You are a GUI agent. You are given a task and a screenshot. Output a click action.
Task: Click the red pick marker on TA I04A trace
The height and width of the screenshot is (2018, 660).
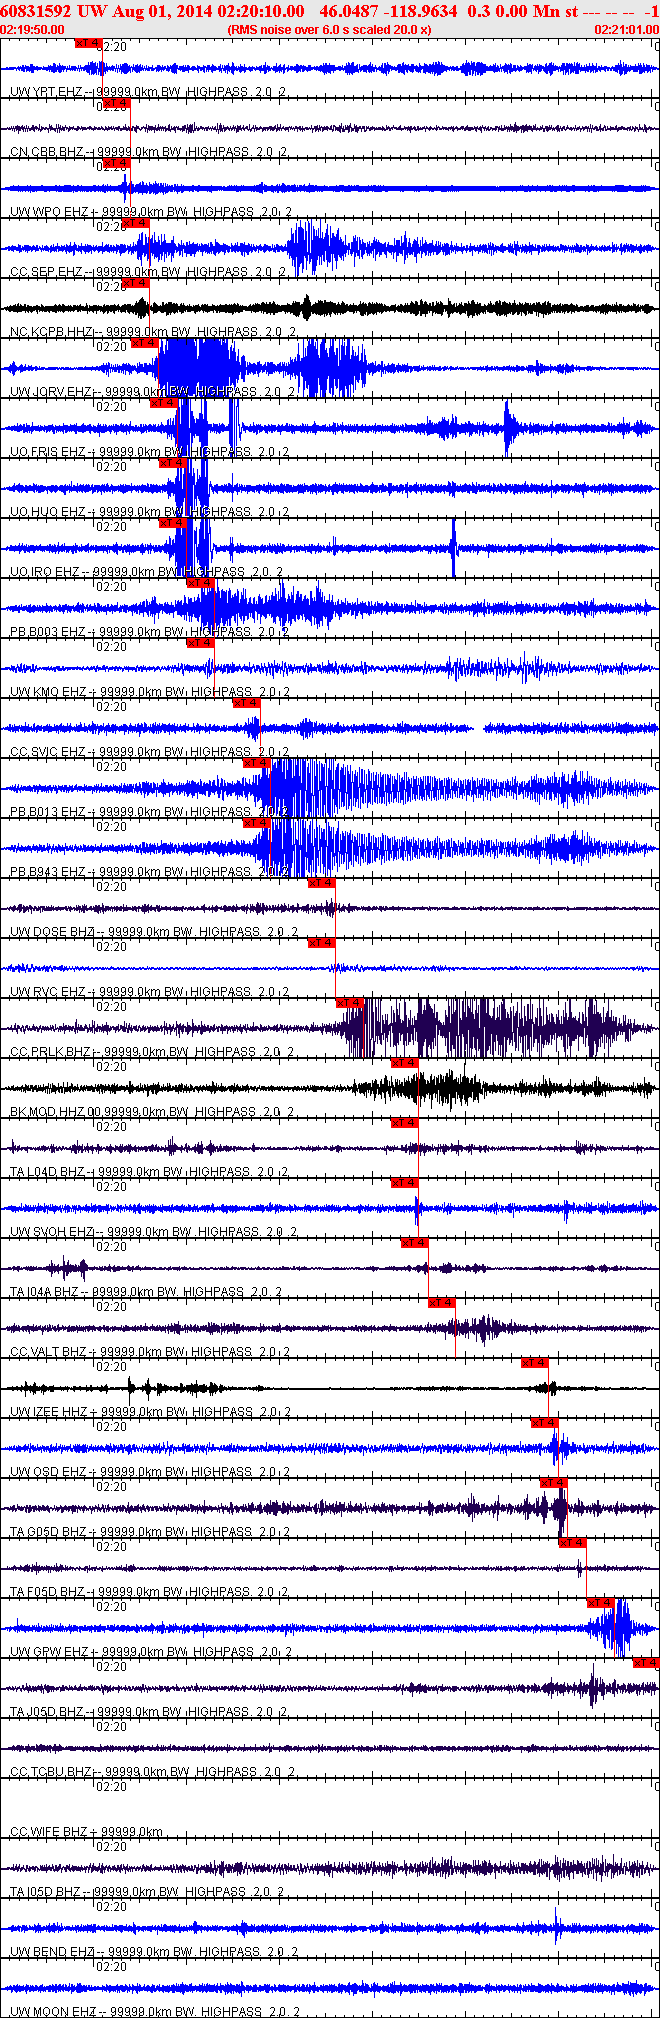click(x=414, y=1243)
